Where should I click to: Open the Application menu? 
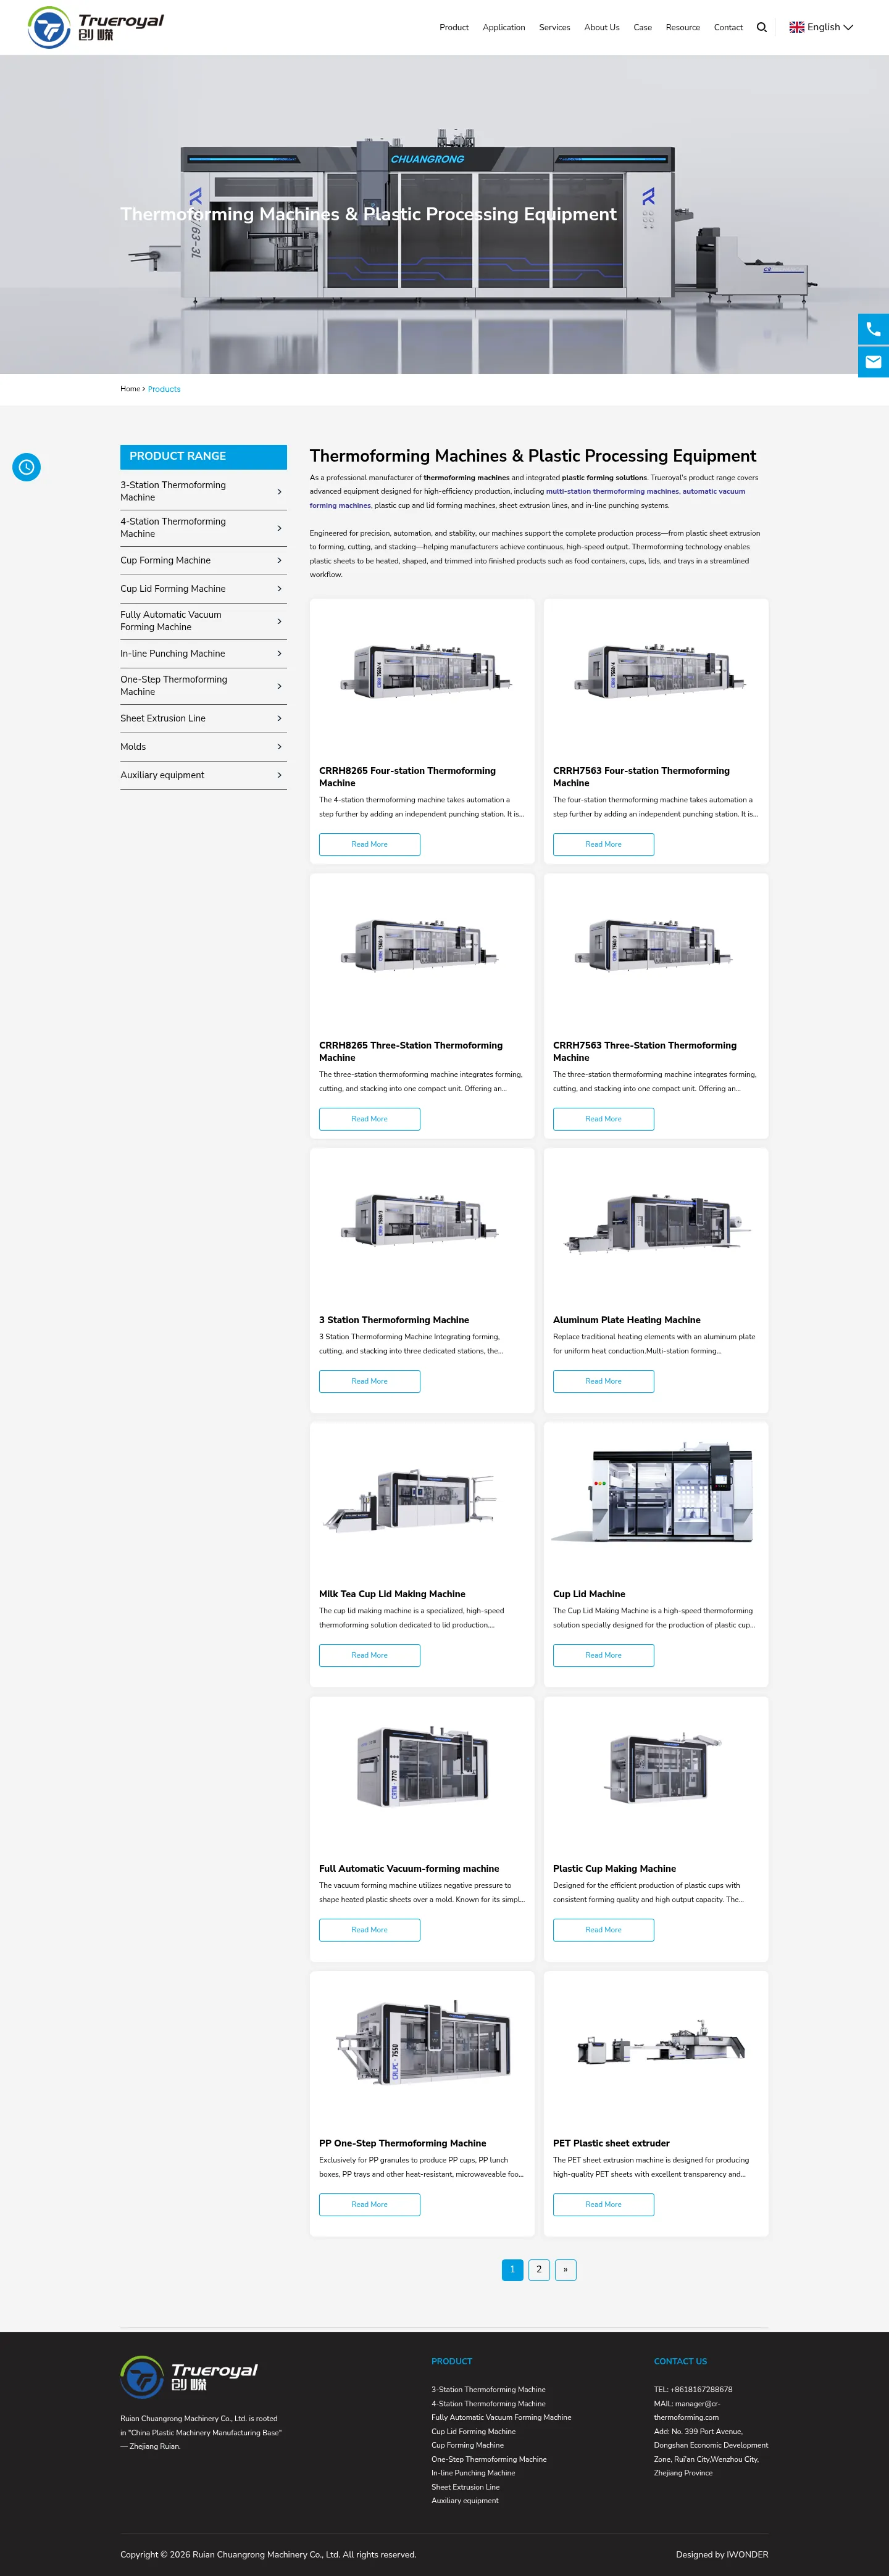point(504,27)
